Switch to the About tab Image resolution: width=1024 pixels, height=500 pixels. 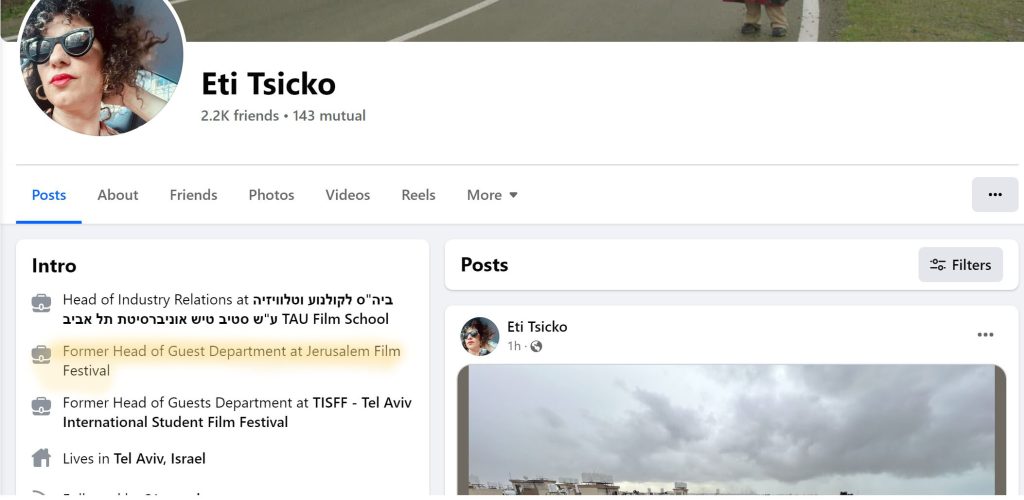[118, 195]
